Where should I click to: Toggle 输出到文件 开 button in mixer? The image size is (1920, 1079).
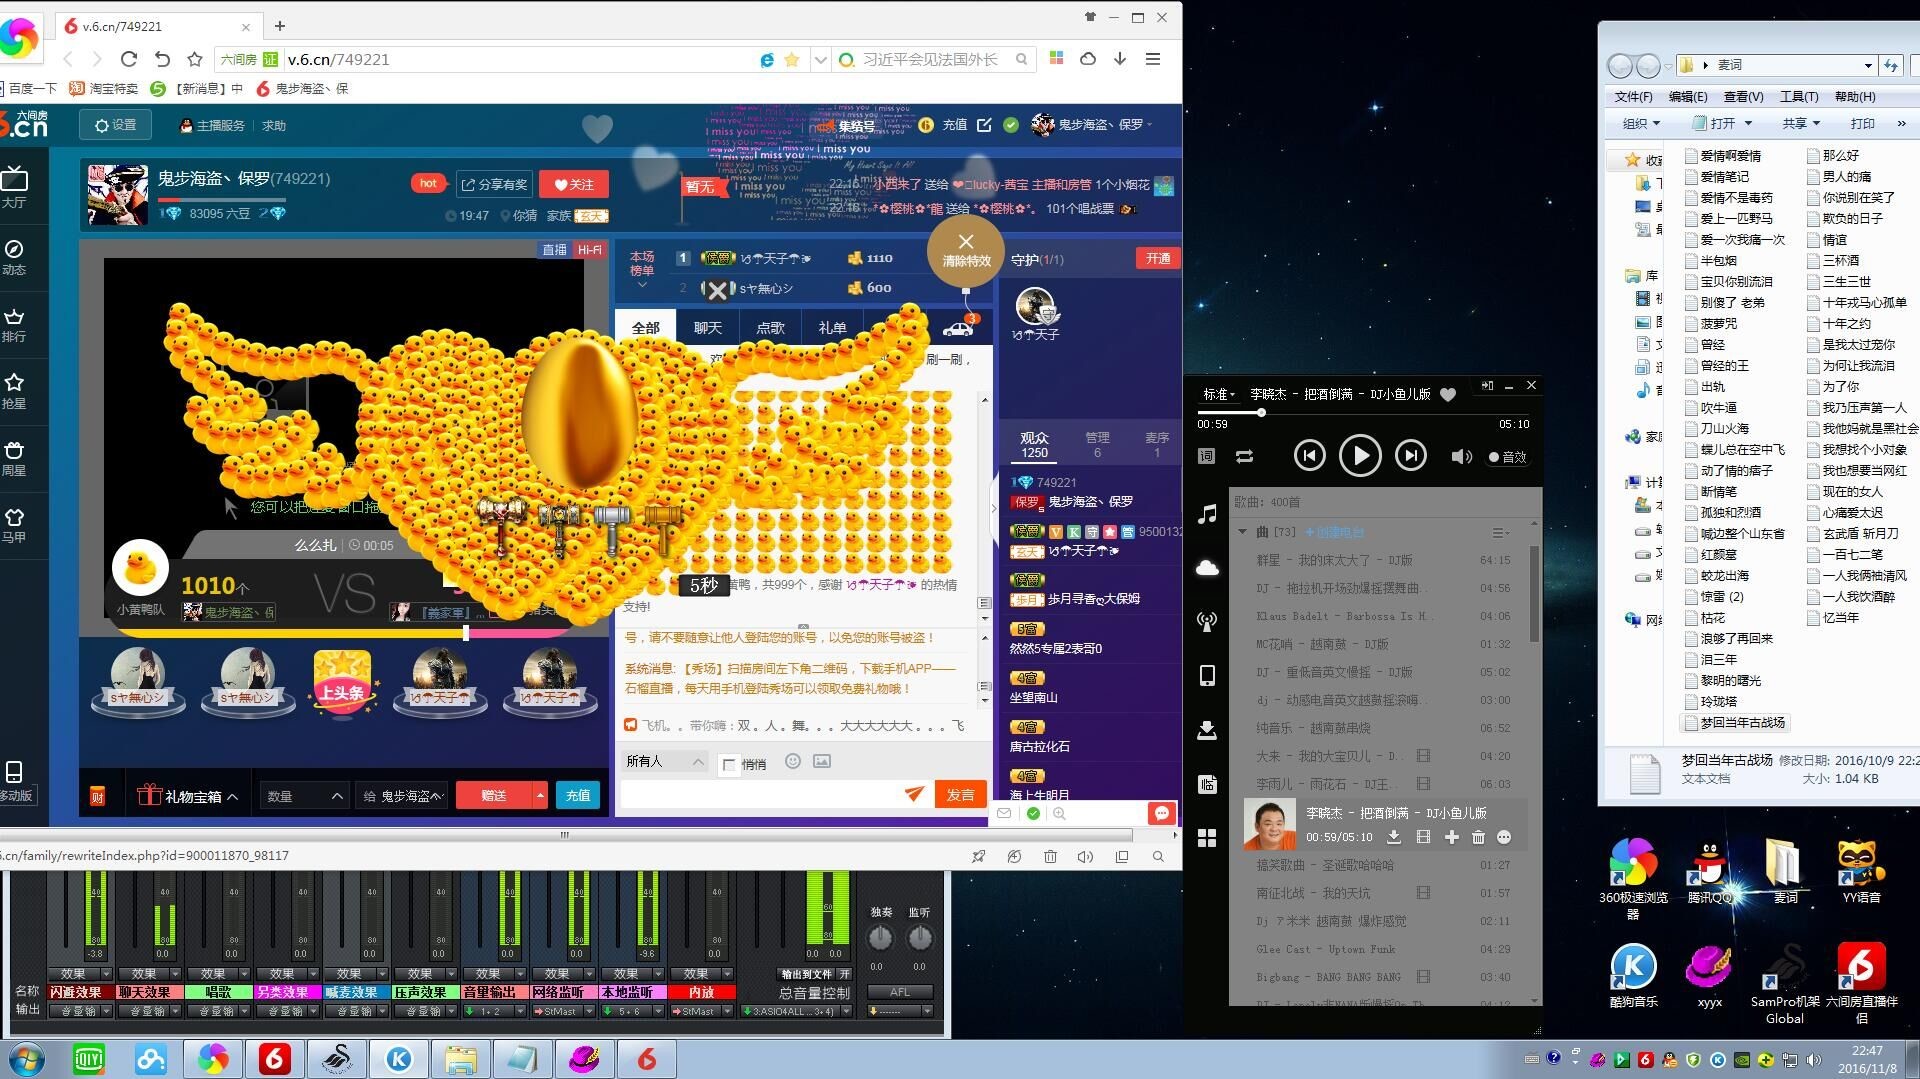pyautogui.click(x=845, y=973)
